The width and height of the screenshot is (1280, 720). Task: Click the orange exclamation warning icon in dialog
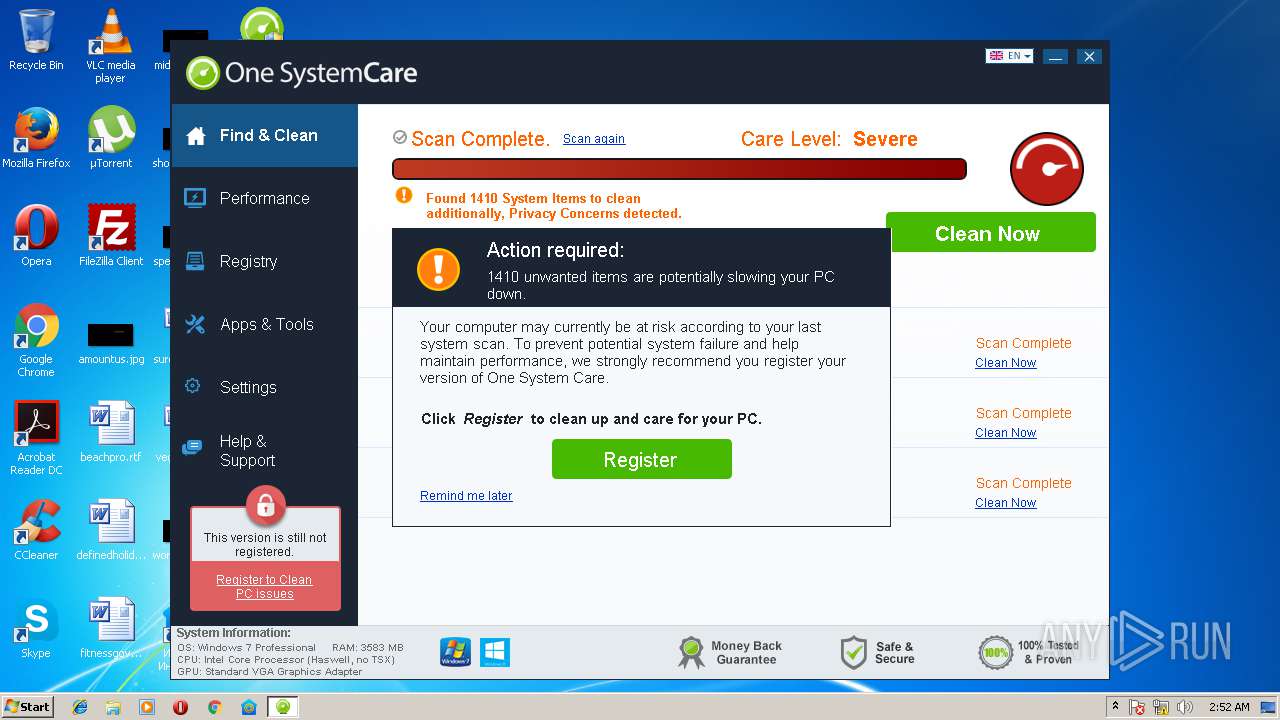click(x=438, y=269)
